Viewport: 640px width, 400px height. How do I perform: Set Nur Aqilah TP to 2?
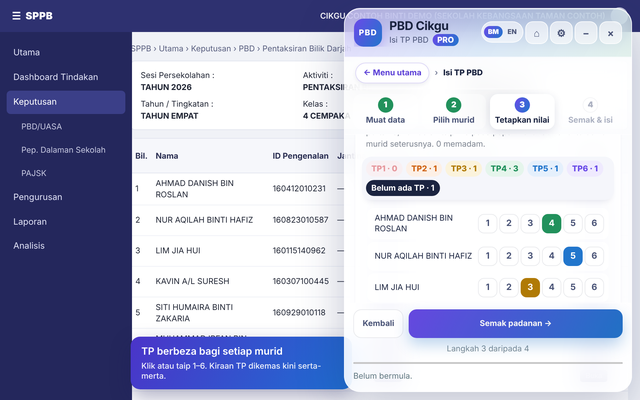509,256
